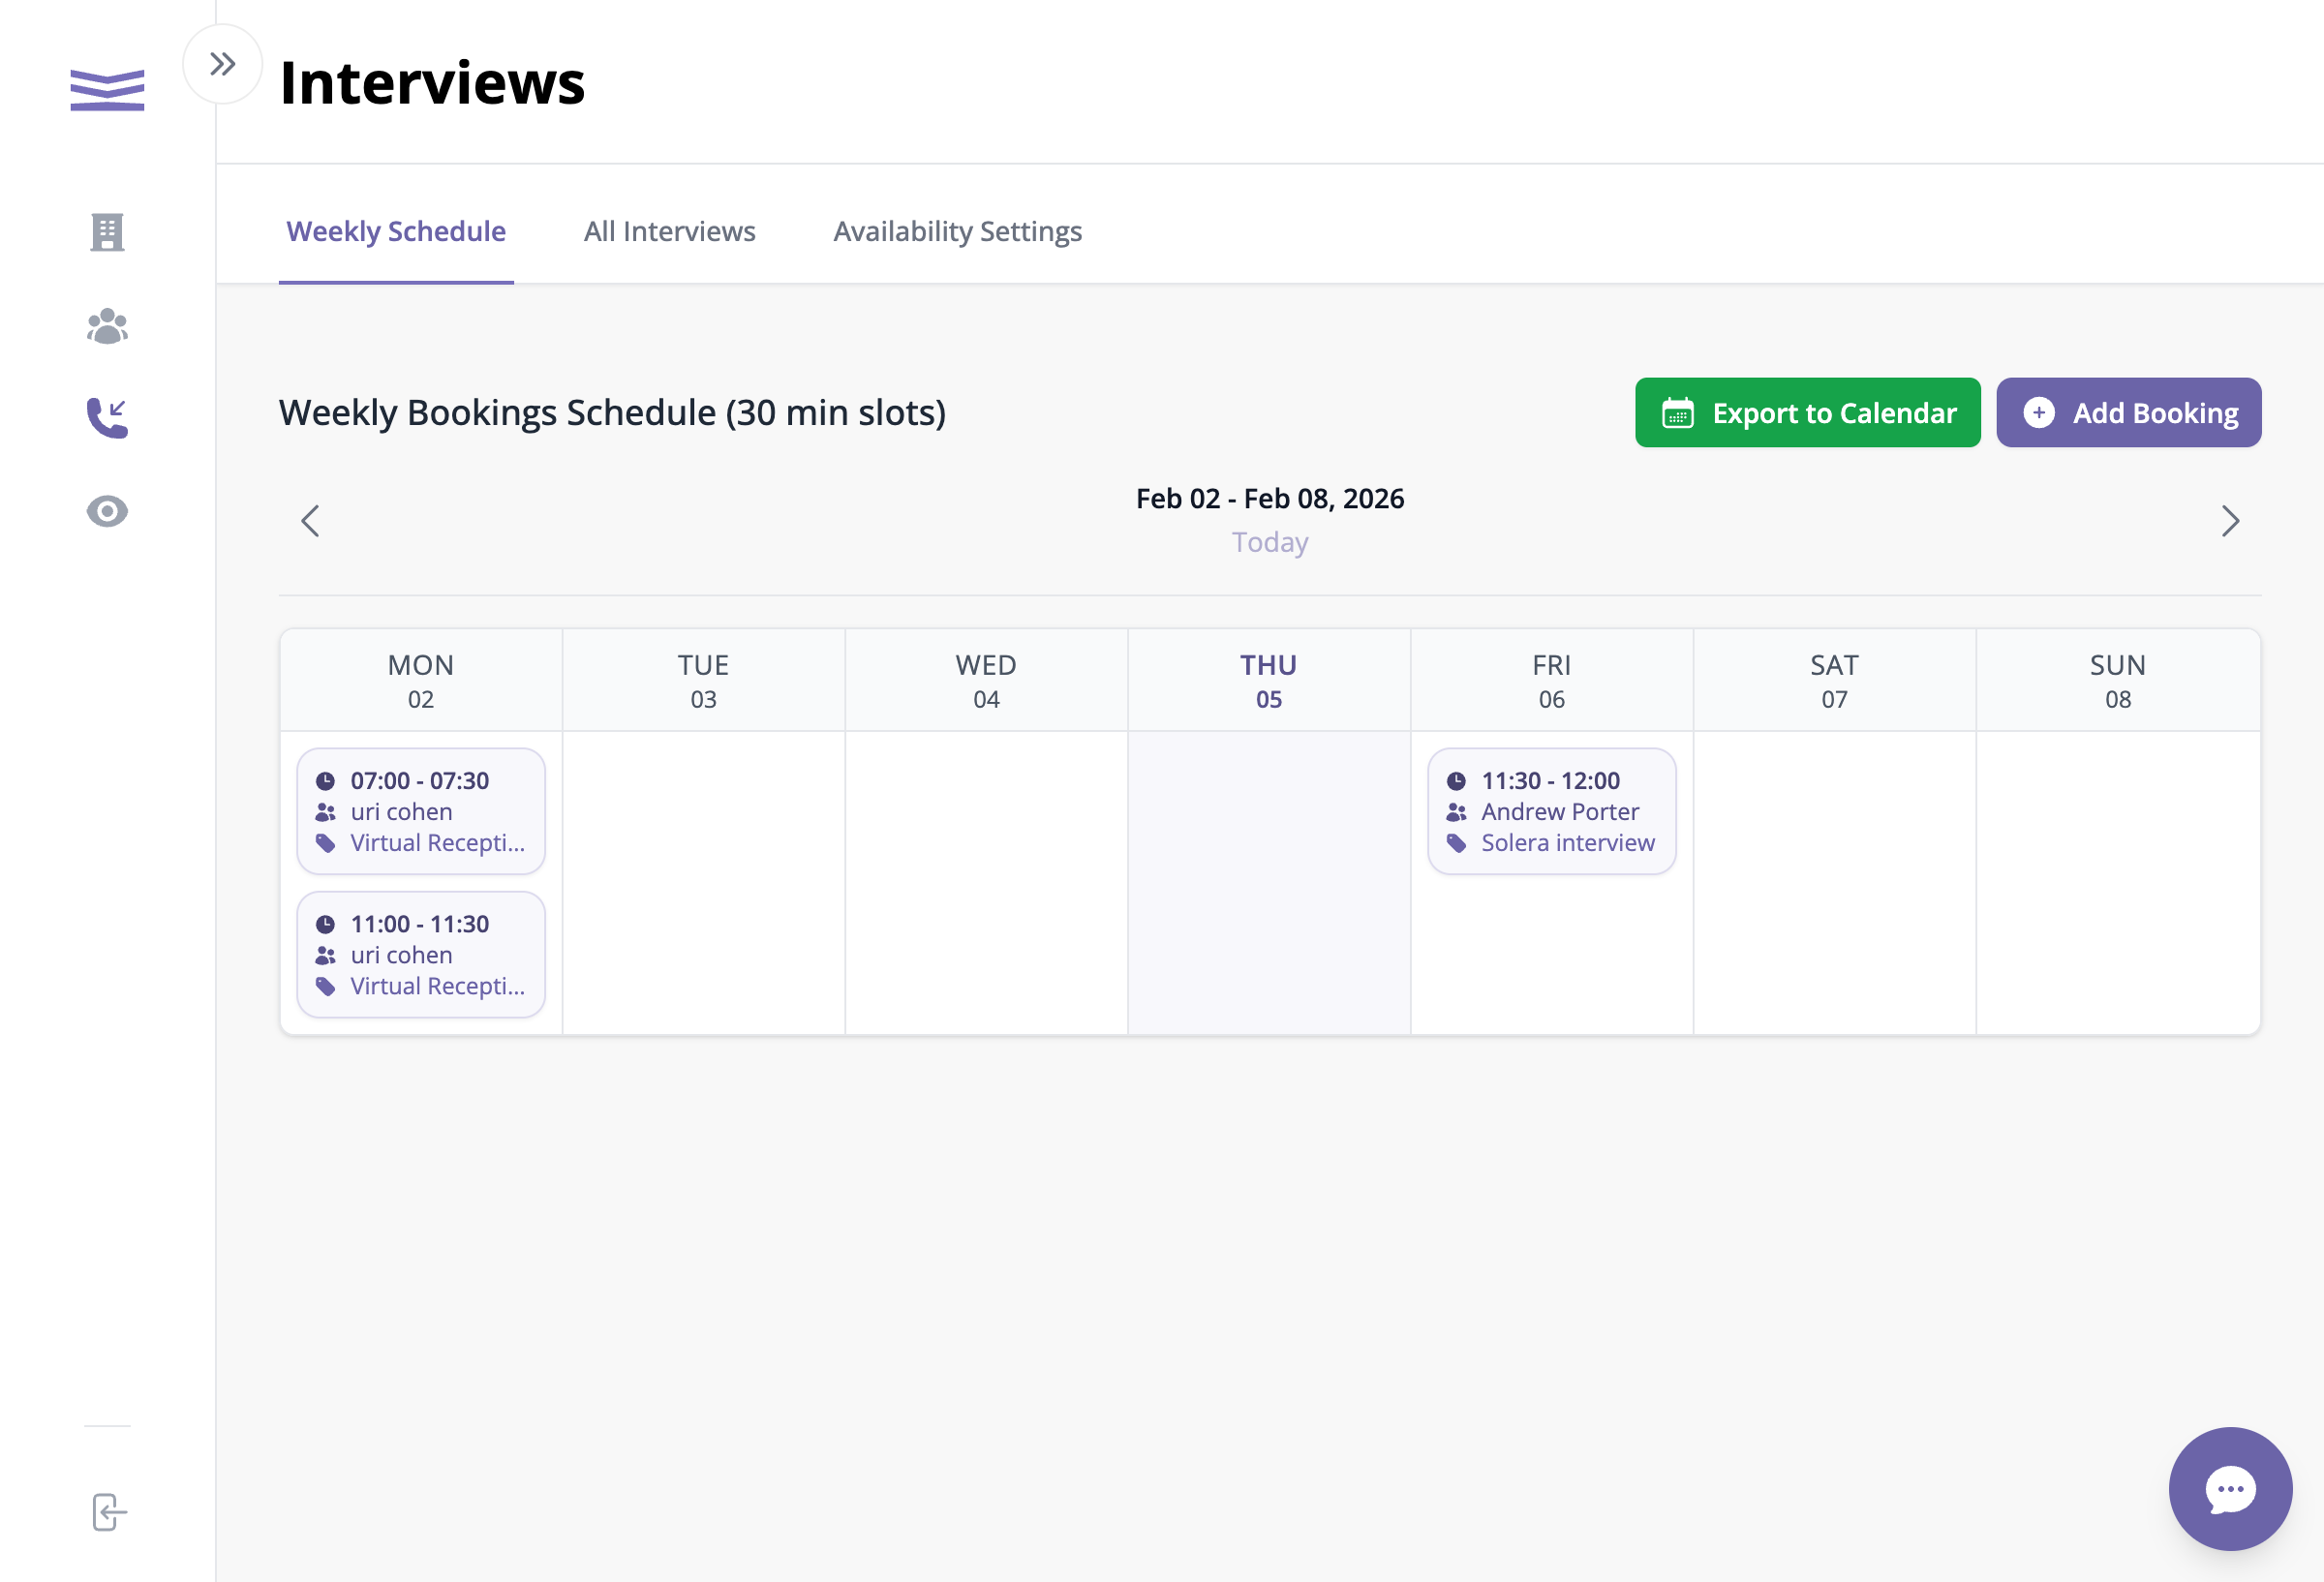Click the Today link

point(1269,542)
